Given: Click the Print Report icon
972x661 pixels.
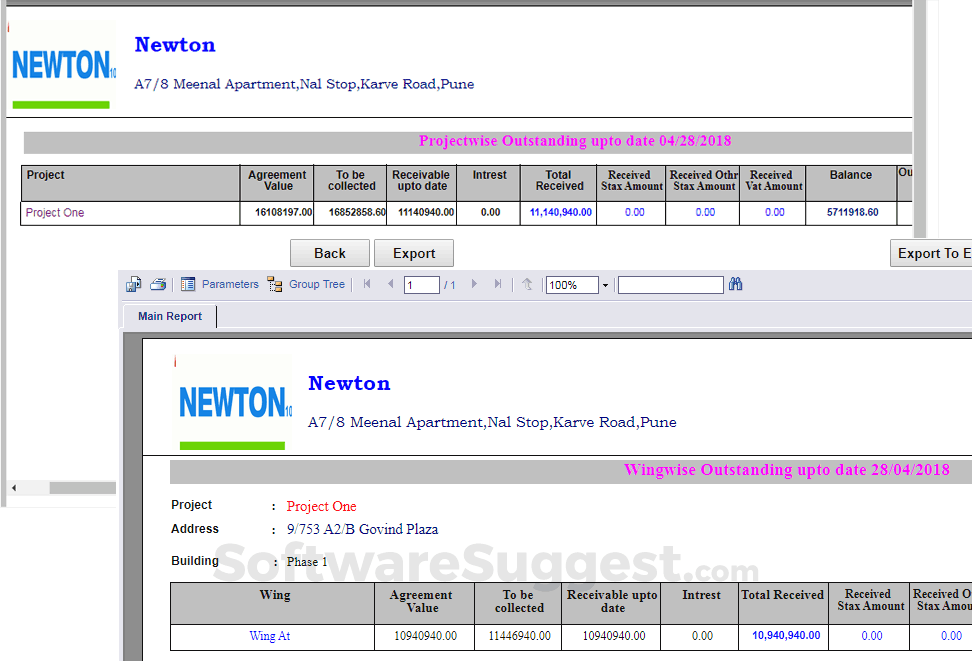Looking at the screenshot, I should coord(158,284).
